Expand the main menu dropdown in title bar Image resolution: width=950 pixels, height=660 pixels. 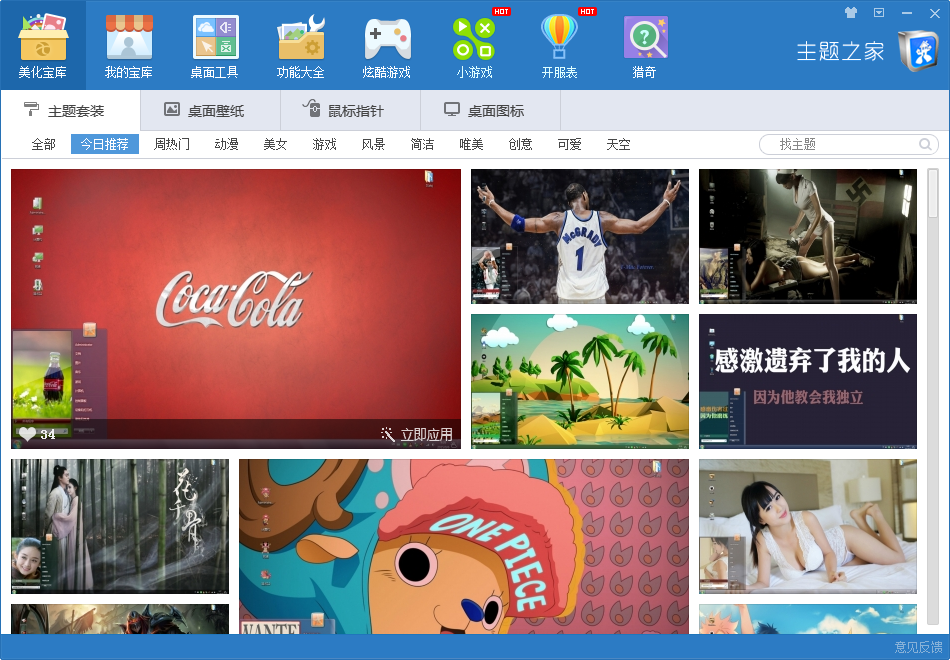coord(879,13)
